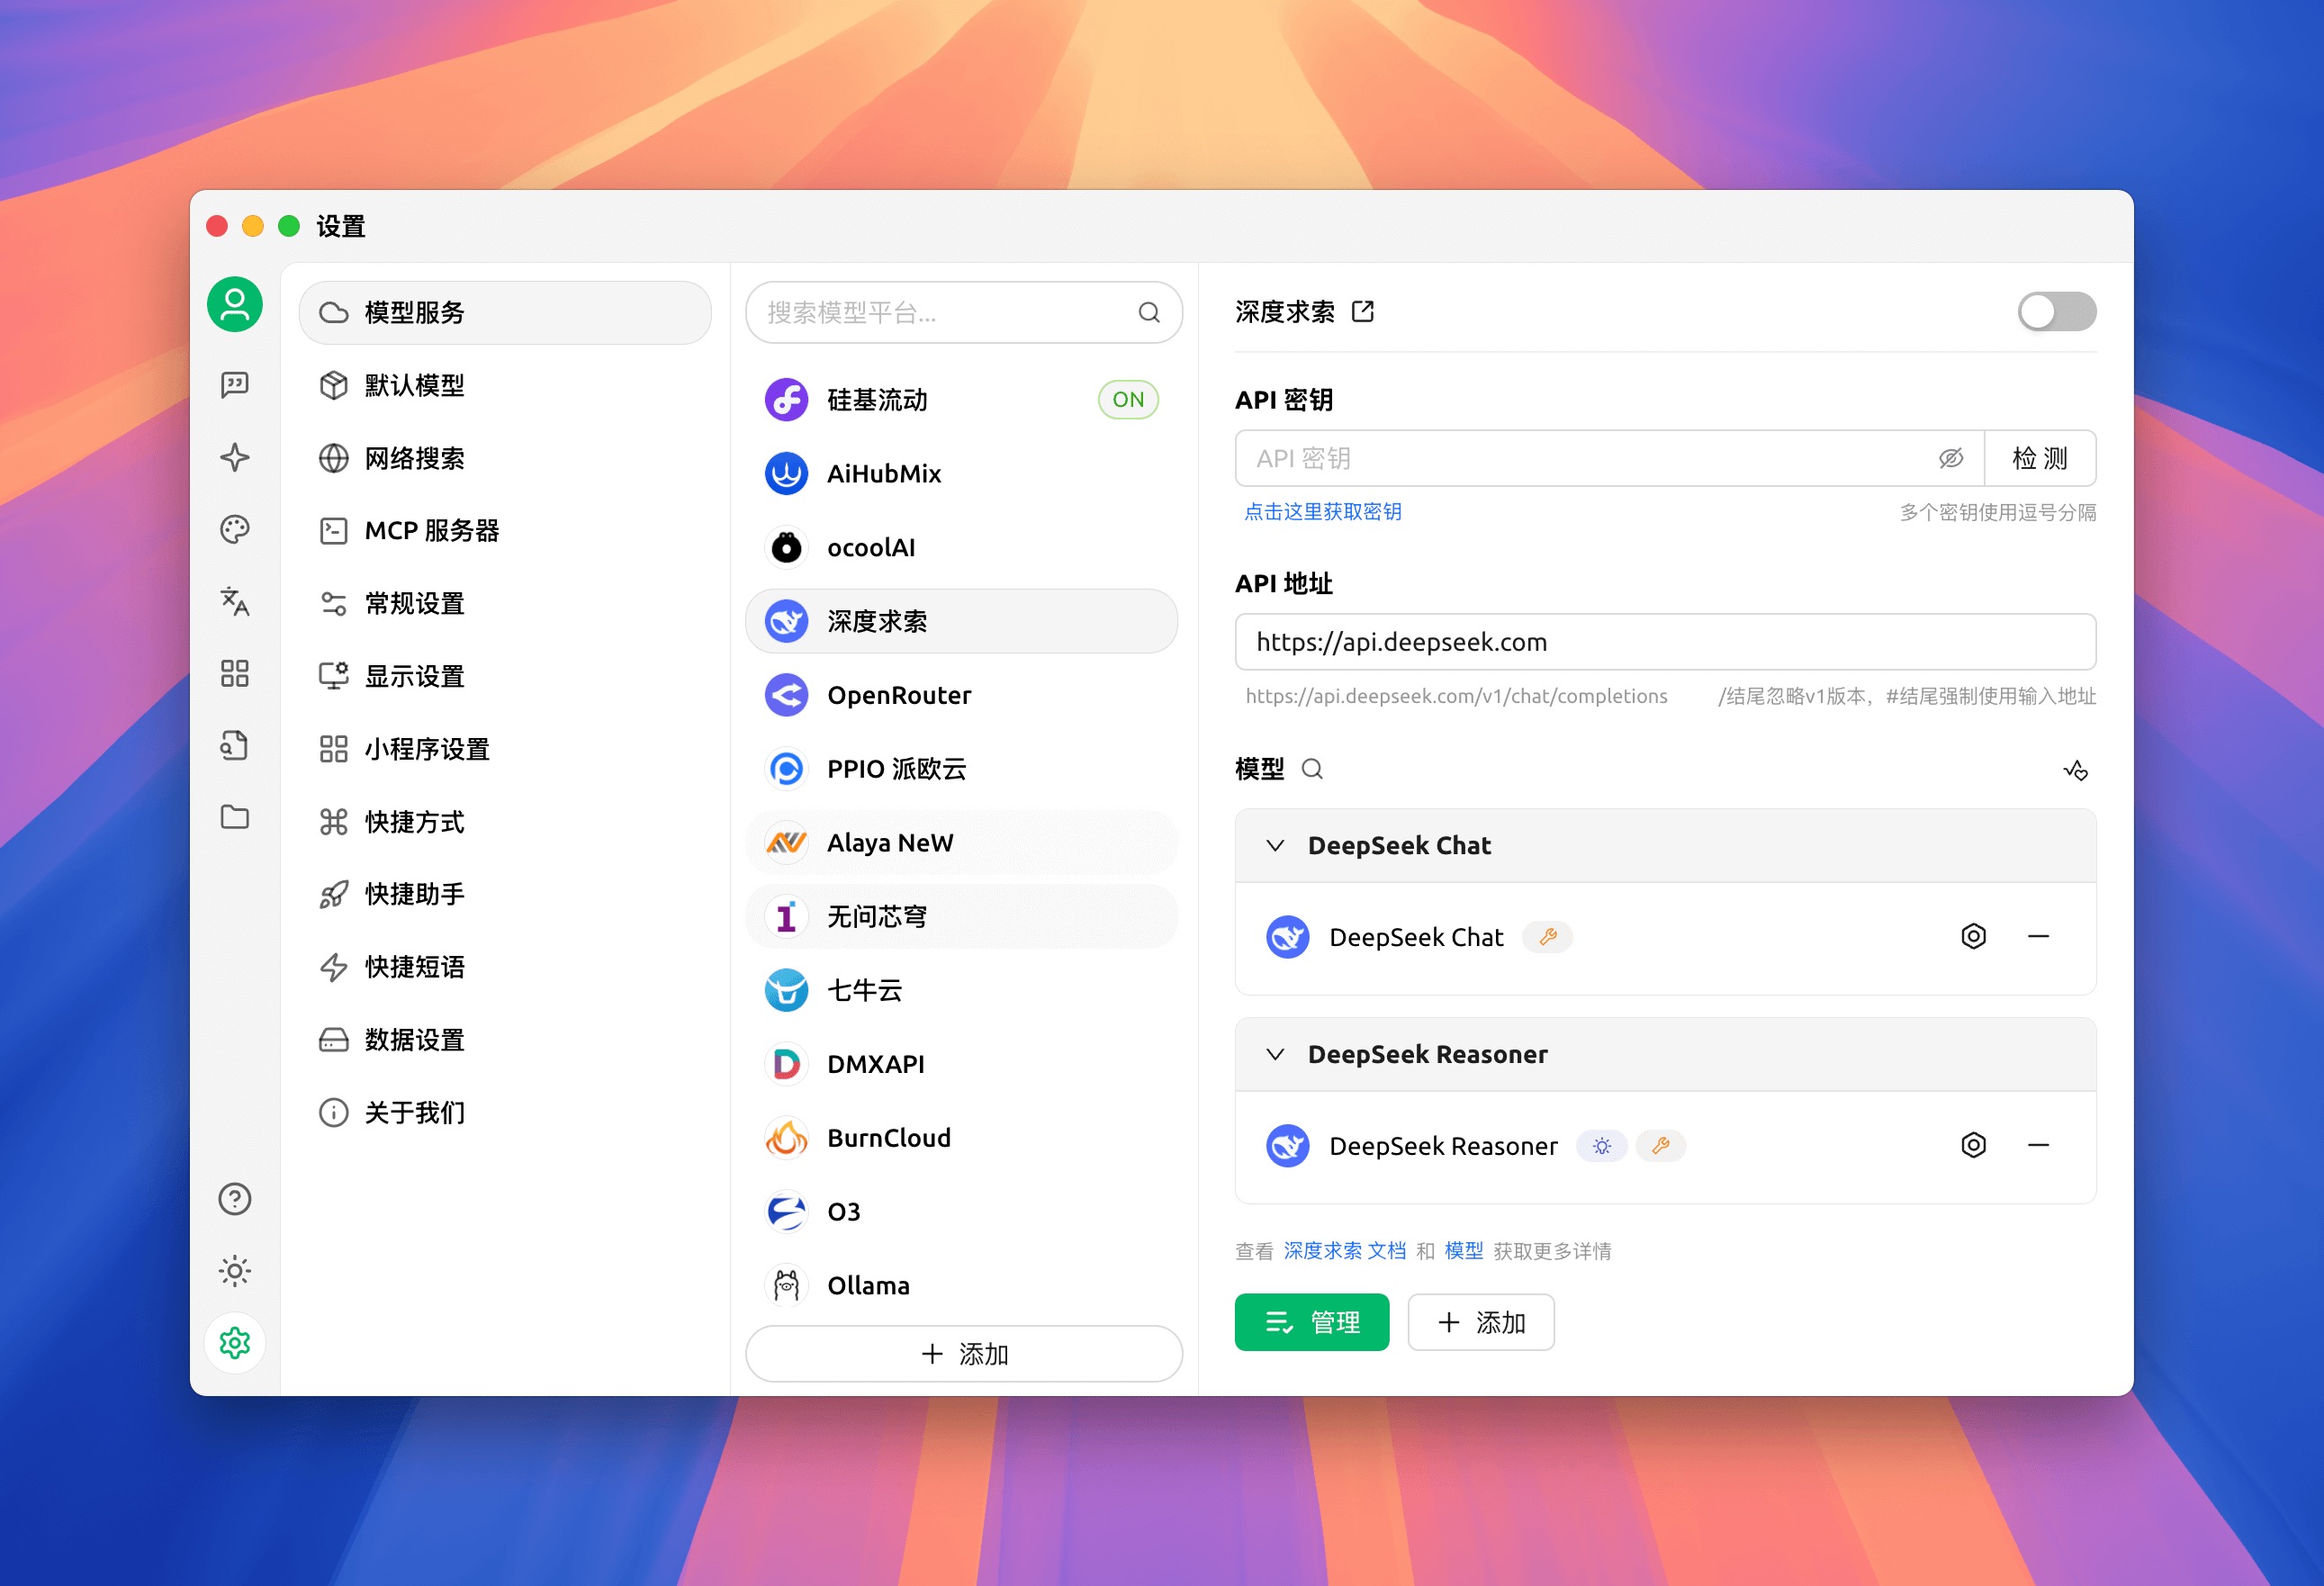Open 关于我们 settings section
2324x1586 pixels.
pyautogui.click(x=505, y=1113)
